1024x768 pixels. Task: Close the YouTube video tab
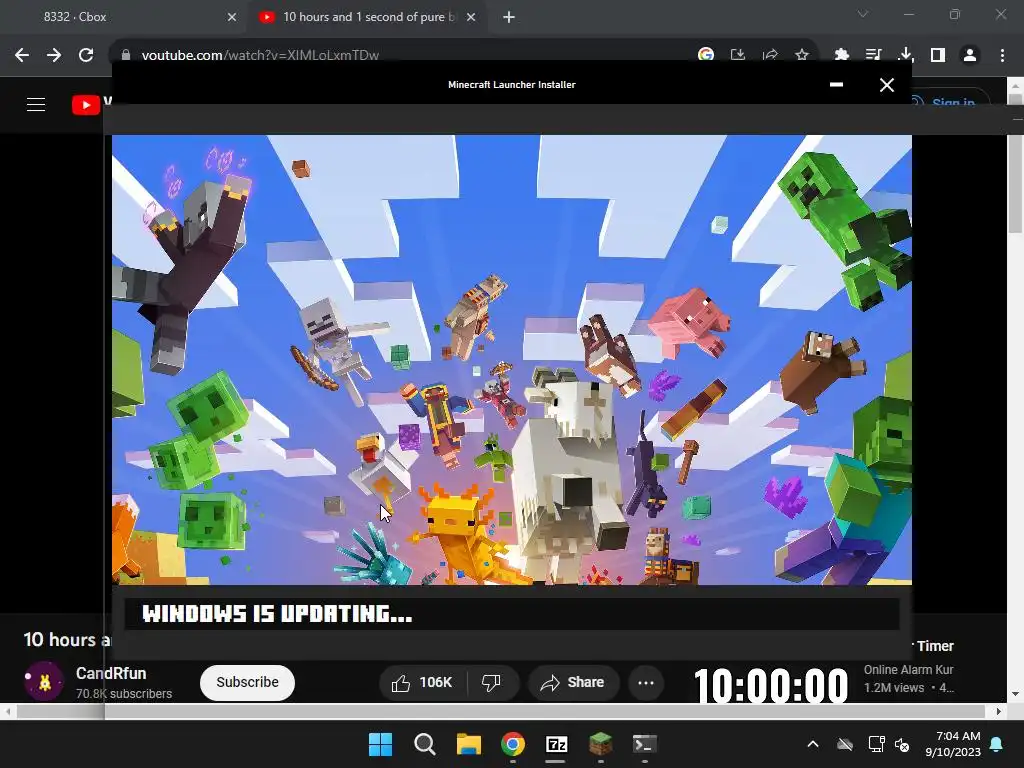[x=471, y=17]
